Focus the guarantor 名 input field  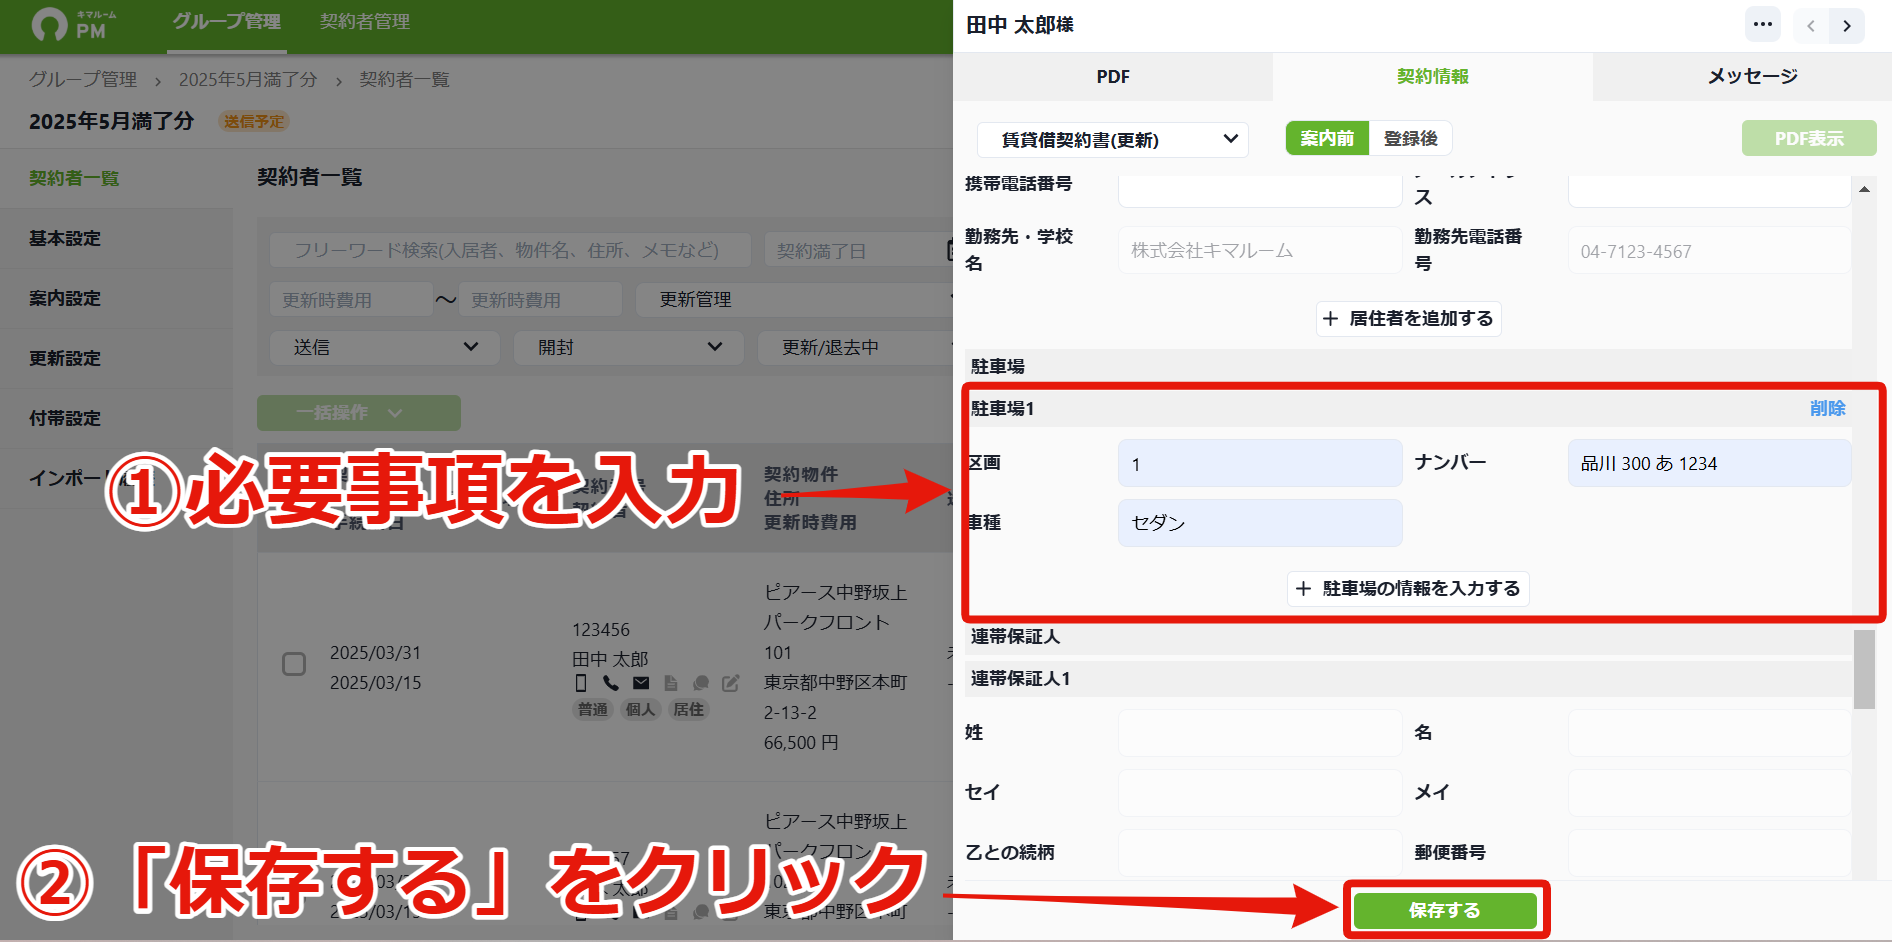tap(1709, 733)
